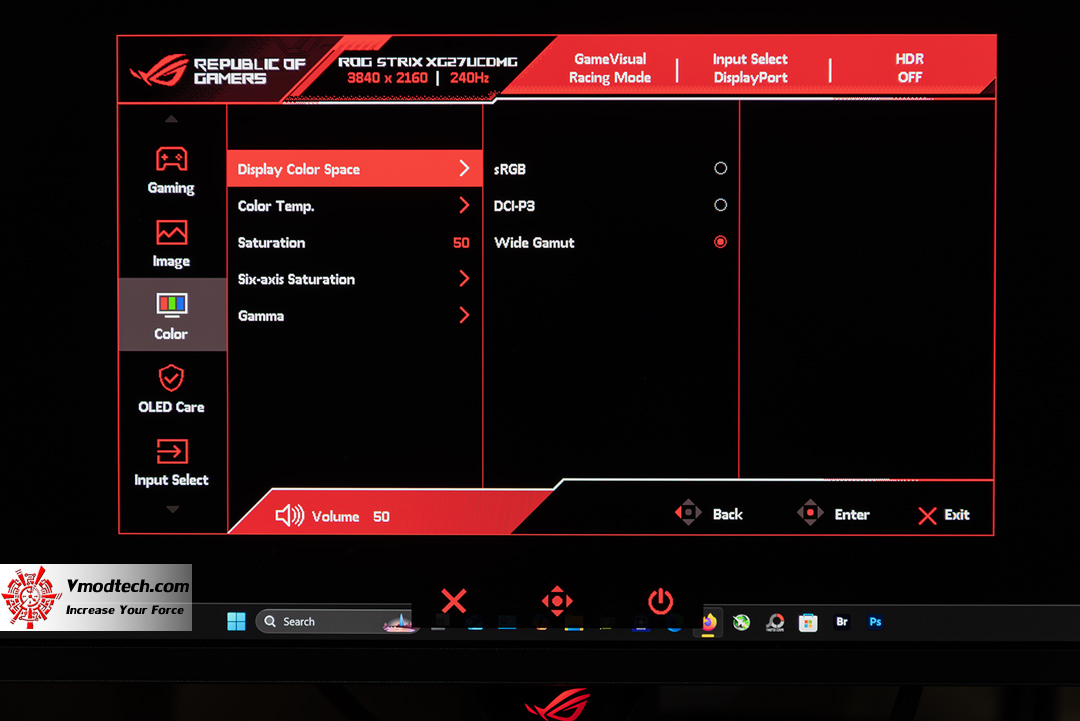Select the Wide Gamut radio button

[x=720, y=242]
